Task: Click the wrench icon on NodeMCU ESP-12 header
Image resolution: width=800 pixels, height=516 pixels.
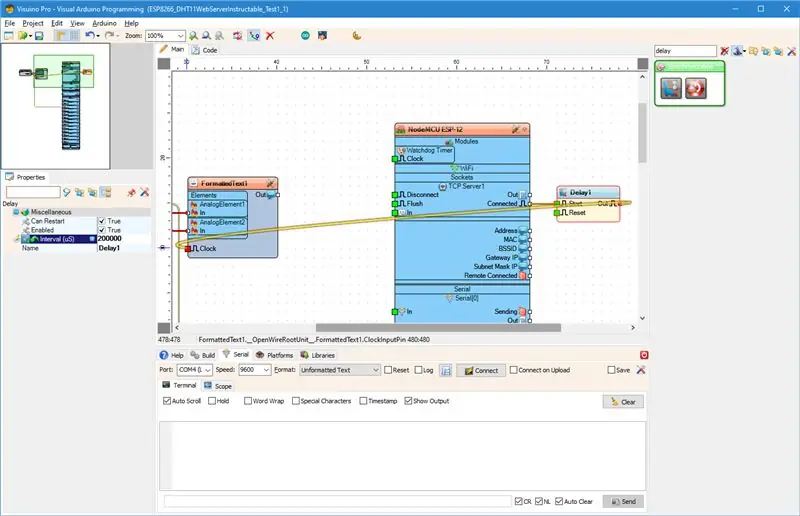Action: (515, 130)
